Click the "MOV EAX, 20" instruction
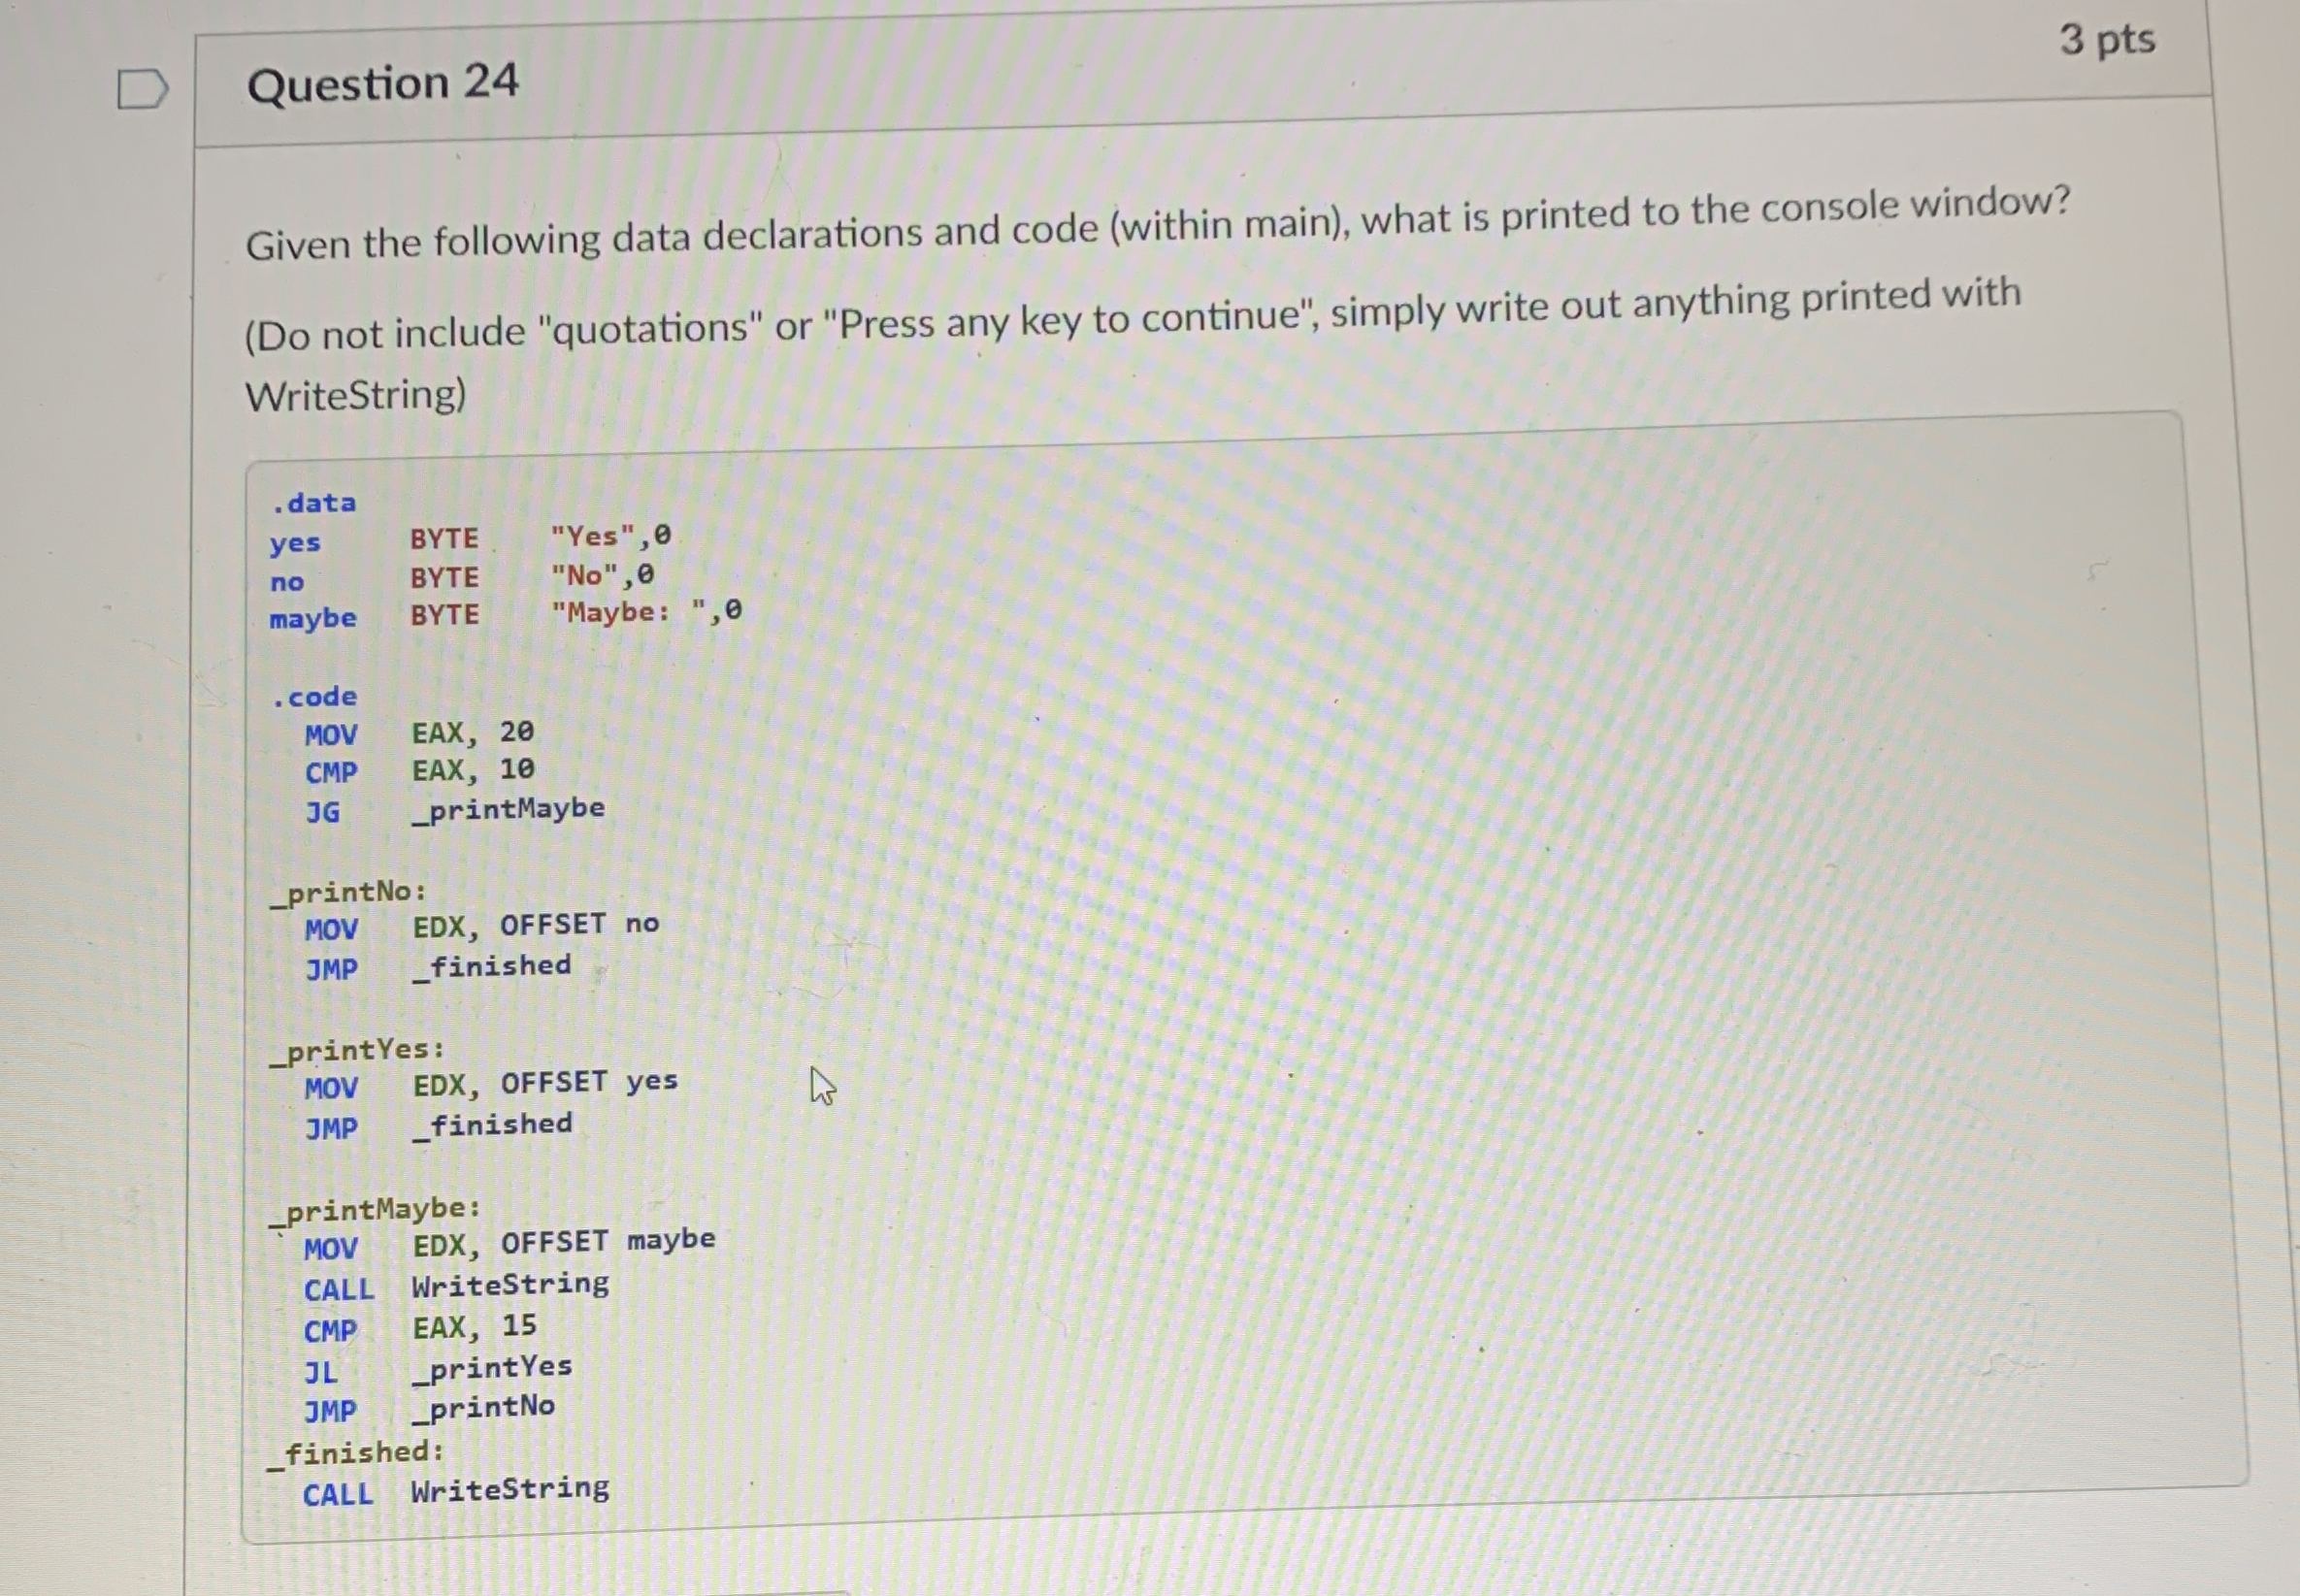Viewport: 2300px width, 1596px height. [420, 733]
